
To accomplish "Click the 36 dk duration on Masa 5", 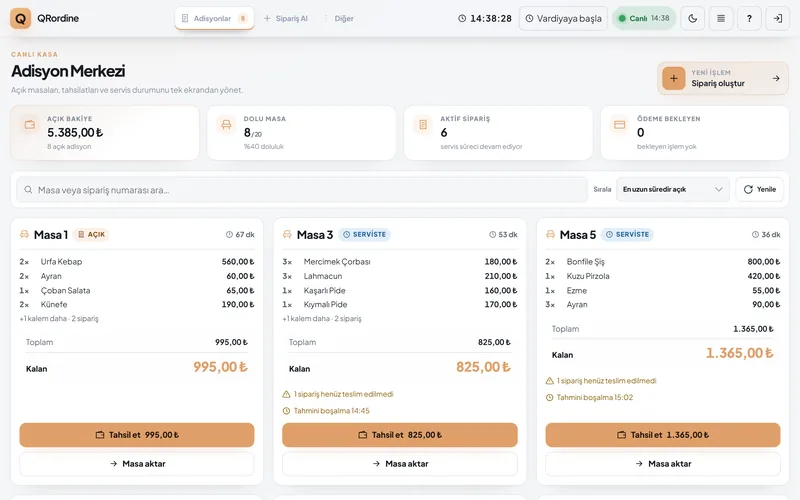I will point(766,235).
